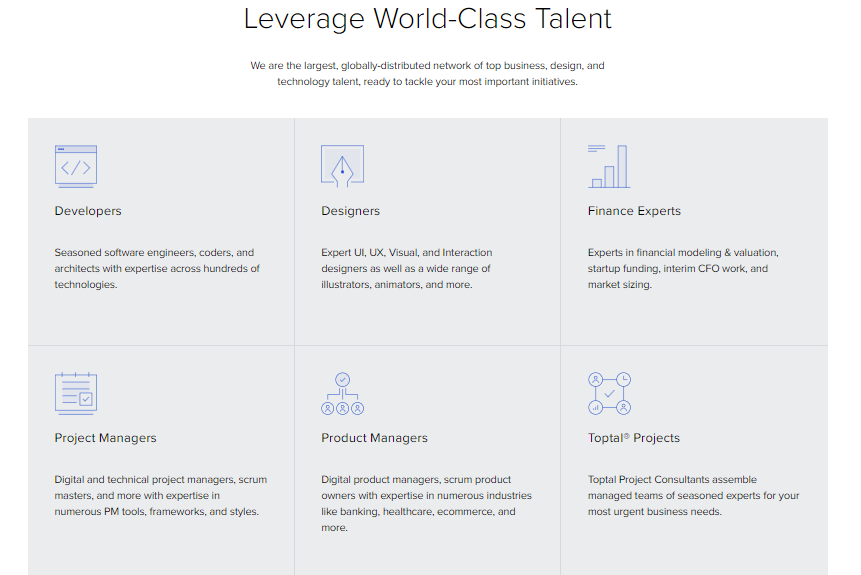Screen dimensions: 861x575
Task: Open the Toptal Projects heading link
Action: coord(634,438)
